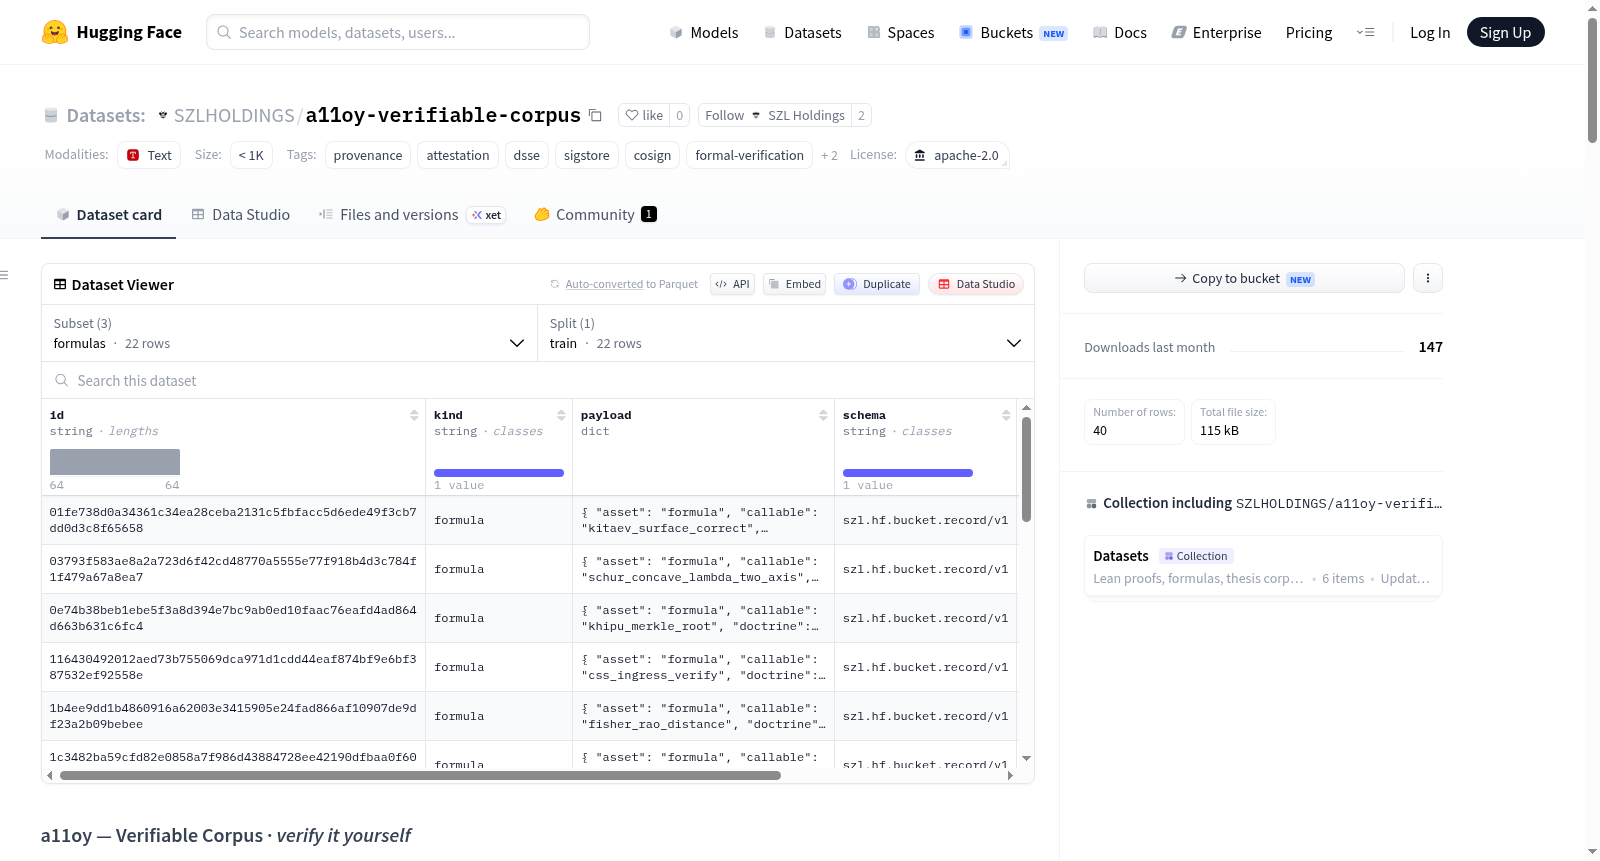Focus the Search this dataset field
This screenshot has width=1600, height=861.
pyautogui.click(x=538, y=380)
